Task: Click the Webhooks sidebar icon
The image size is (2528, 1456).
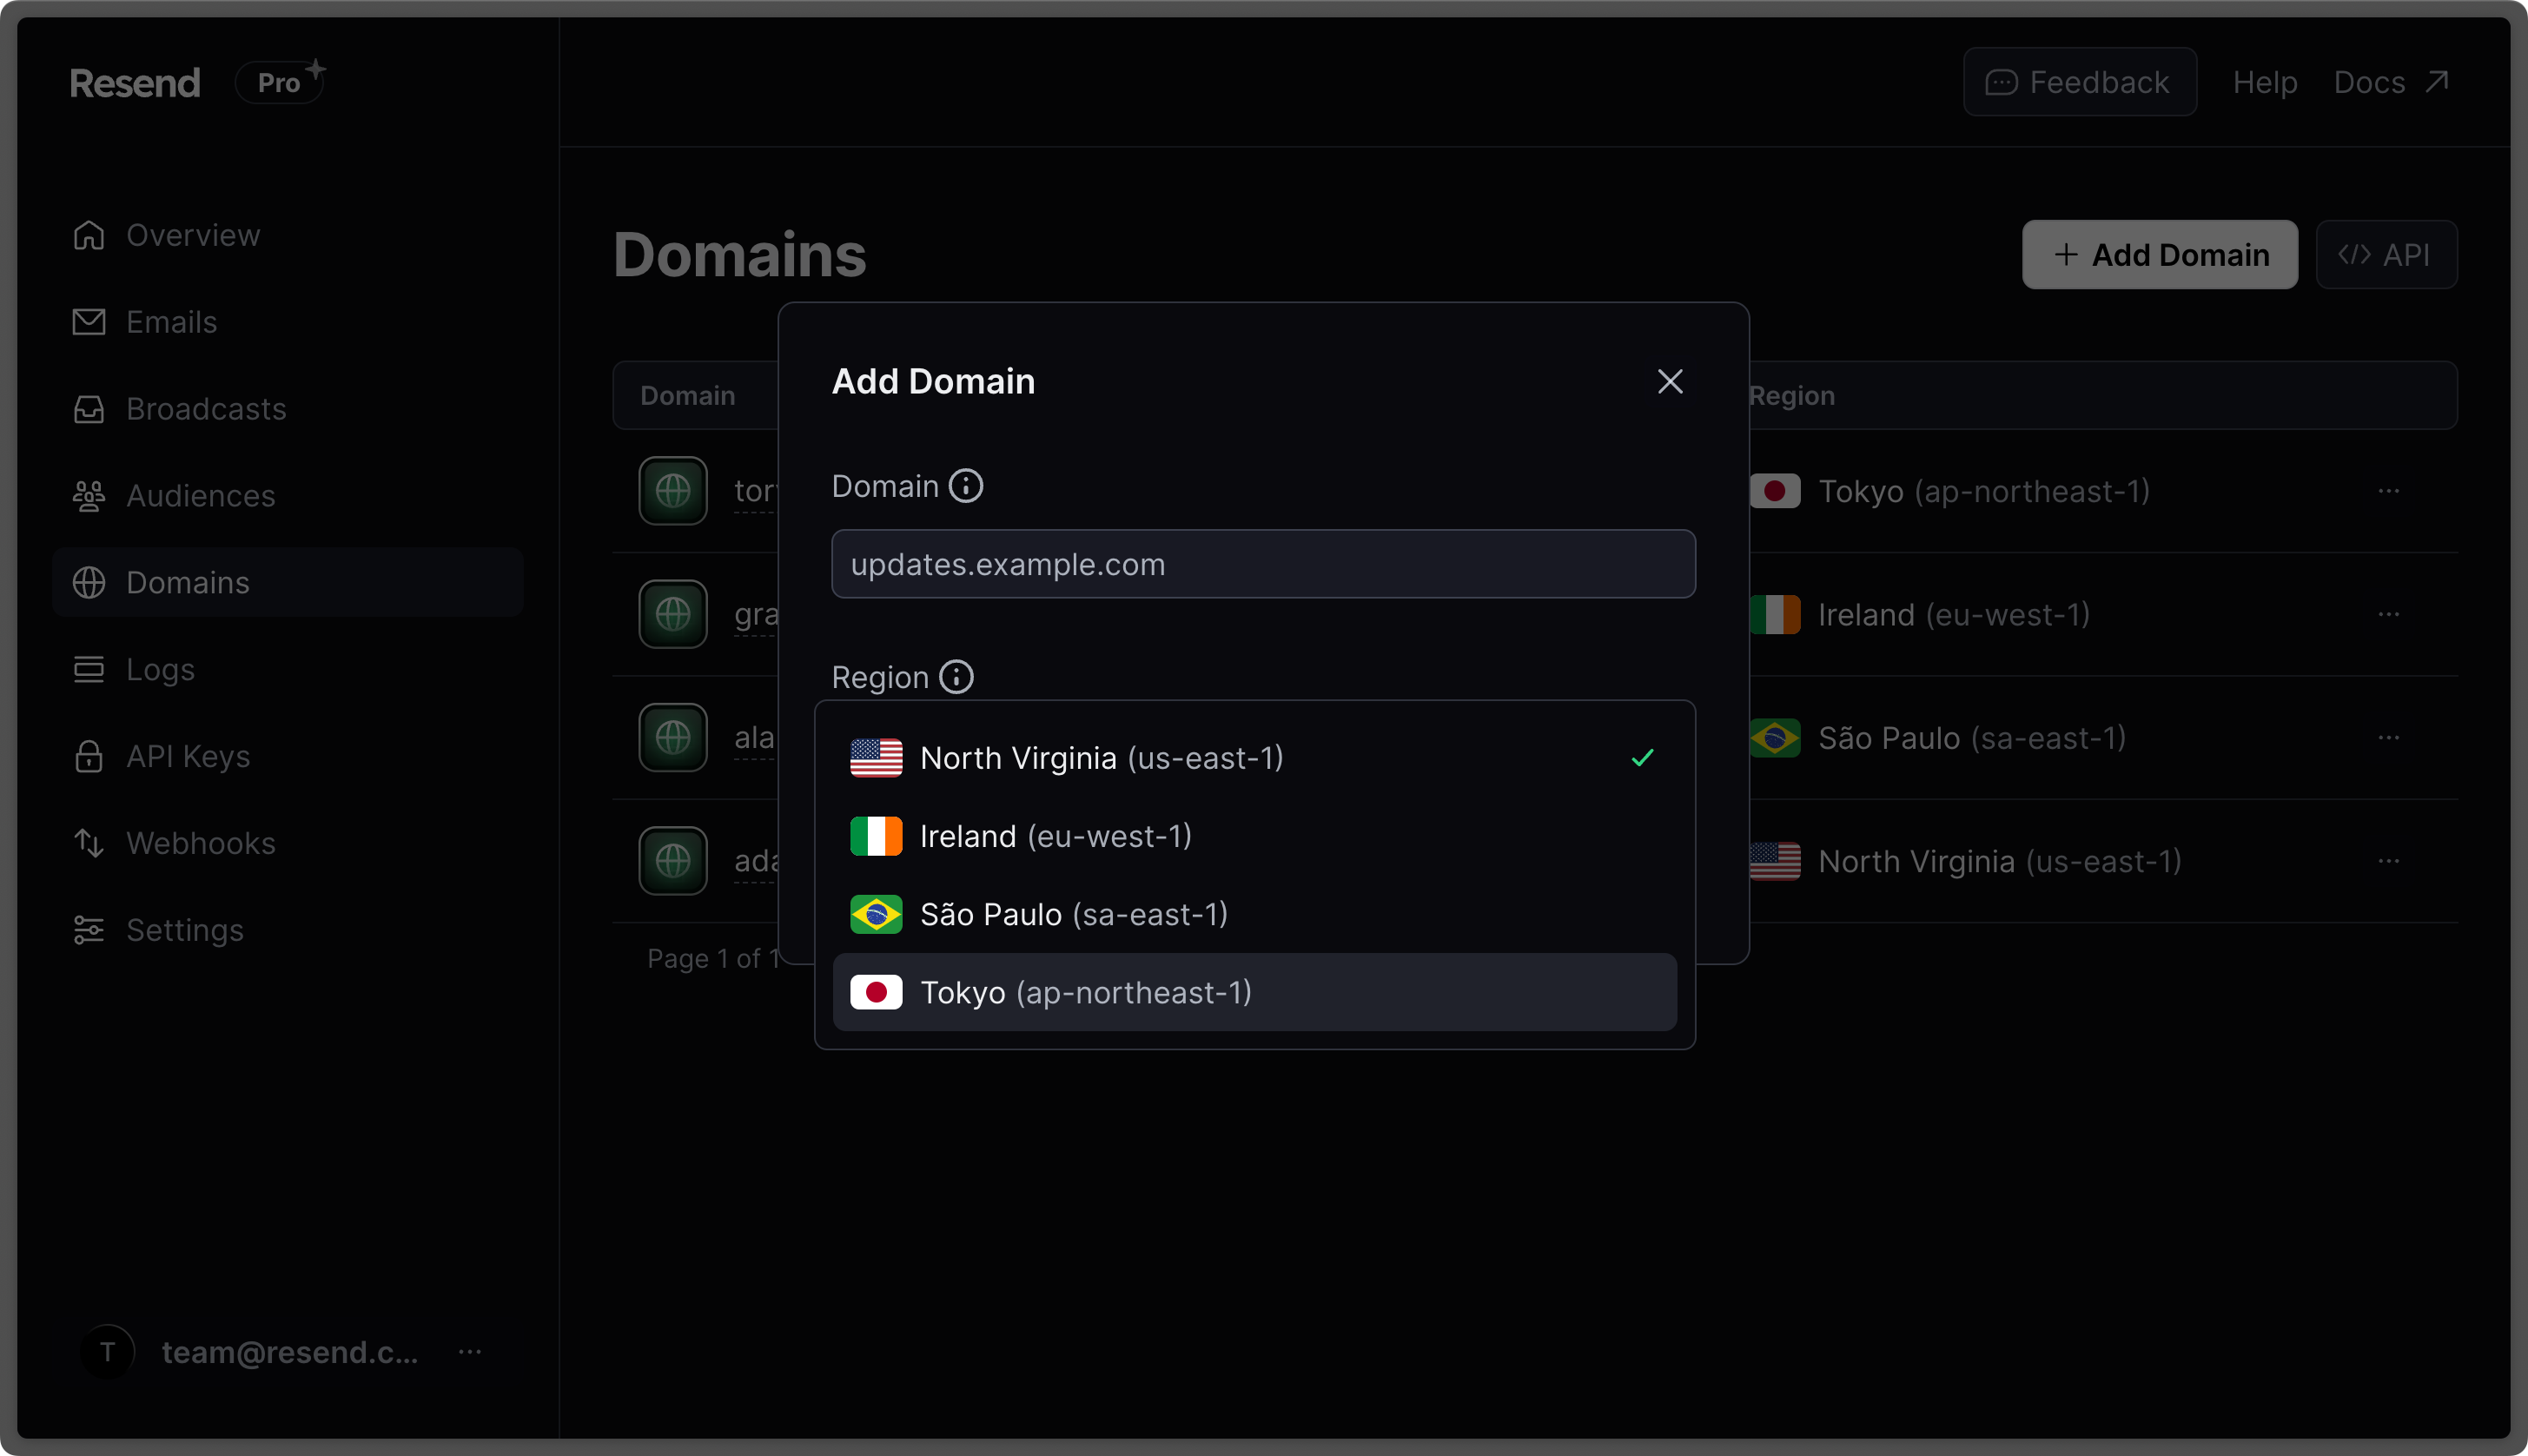Action: [87, 842]
